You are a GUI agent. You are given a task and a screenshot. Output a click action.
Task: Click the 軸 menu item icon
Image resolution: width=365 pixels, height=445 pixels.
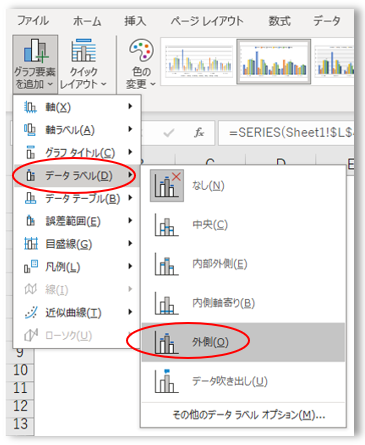pos(30,107)
